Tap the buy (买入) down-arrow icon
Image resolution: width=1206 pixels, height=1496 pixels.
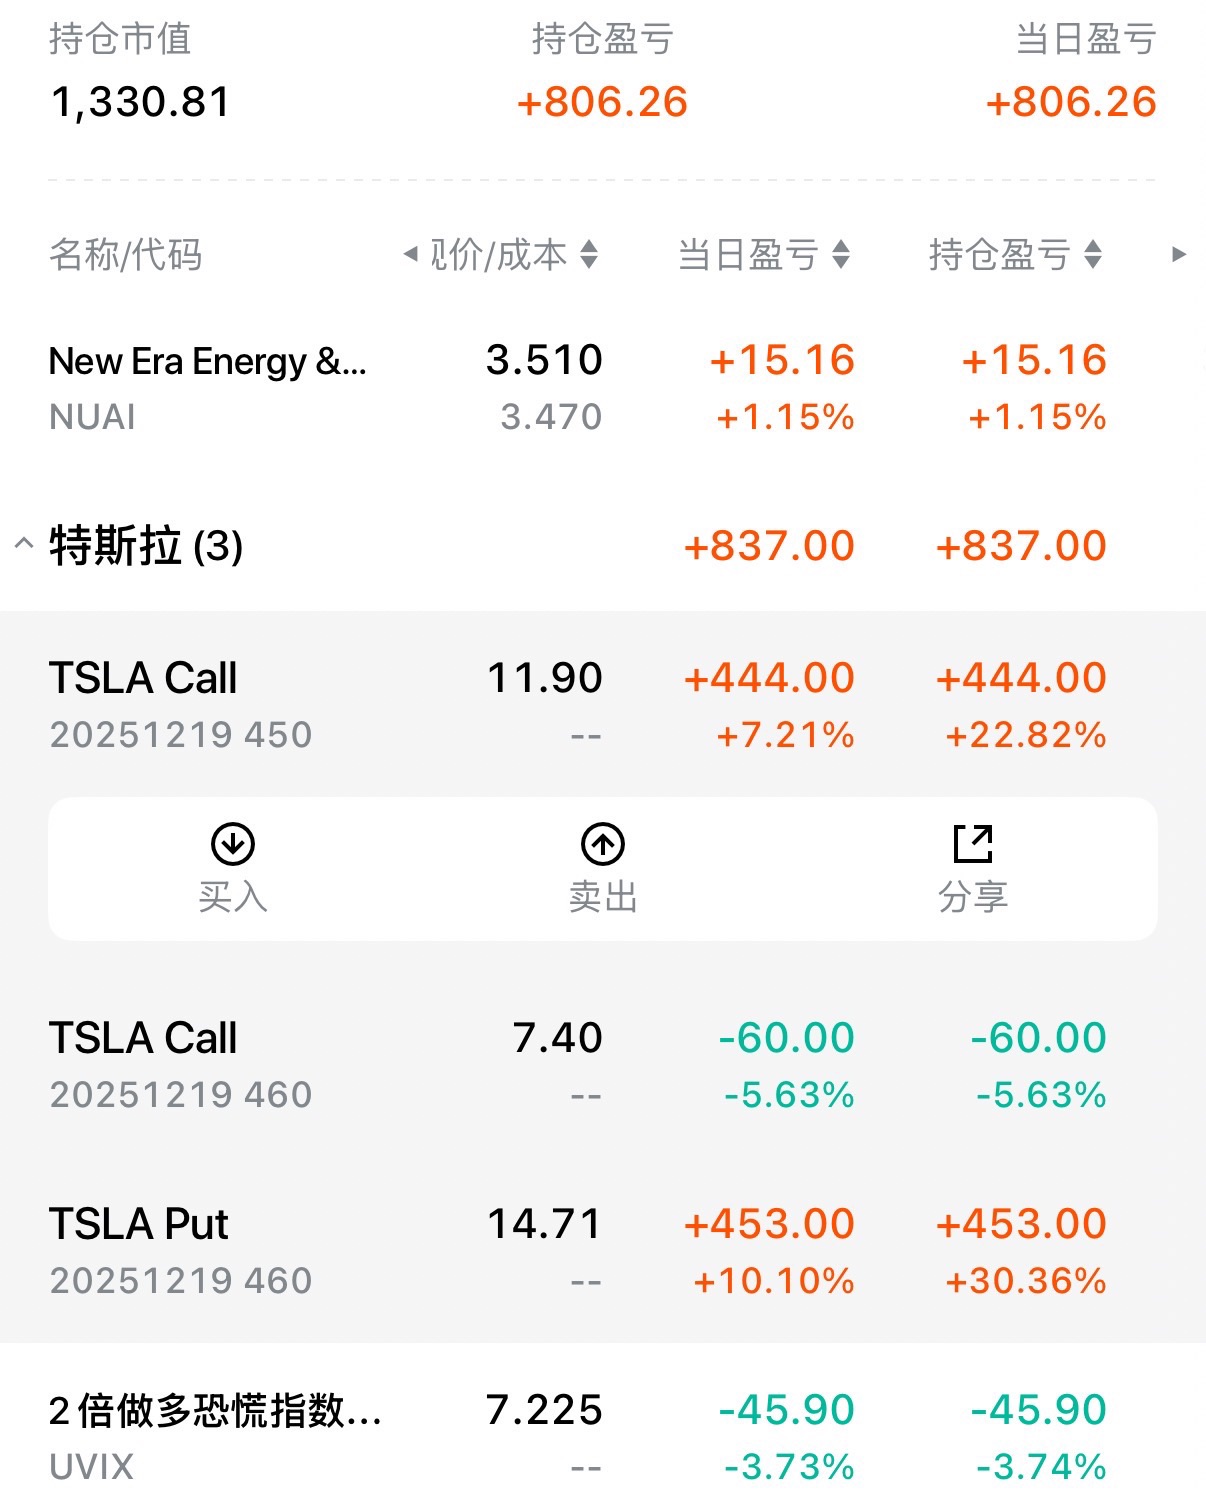point(232,845)
